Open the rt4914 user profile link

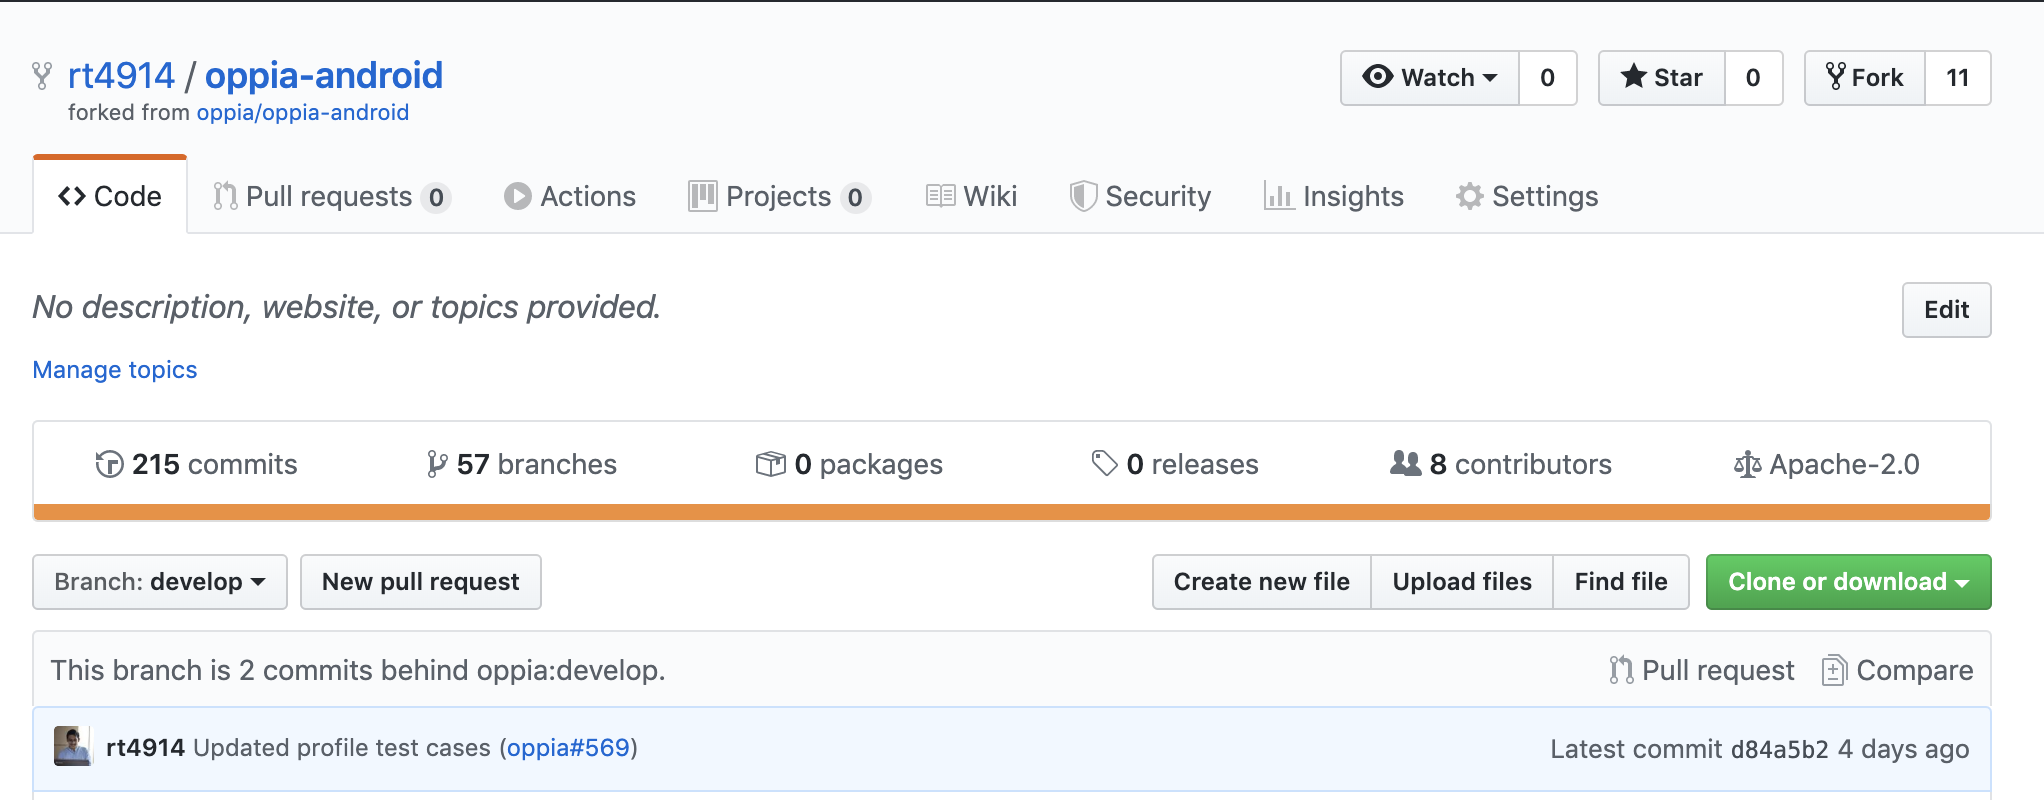(x=121, y=76)
